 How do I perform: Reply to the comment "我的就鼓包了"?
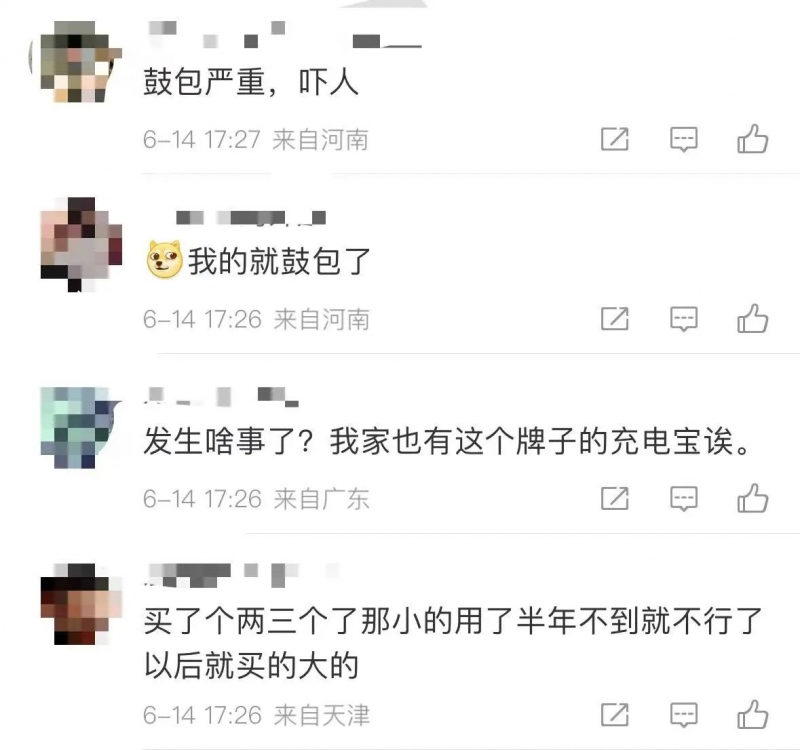(x=684, y=319)
